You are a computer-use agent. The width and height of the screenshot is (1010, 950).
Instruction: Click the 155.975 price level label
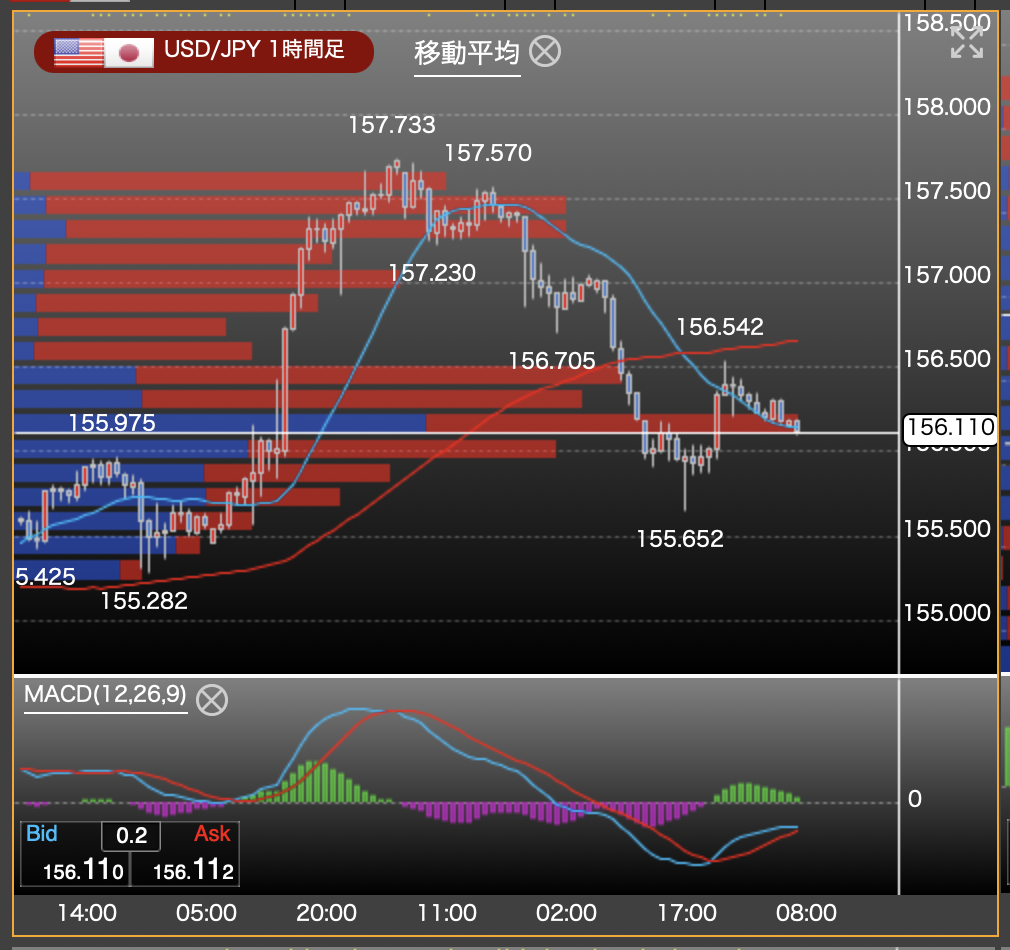(112, 423)
